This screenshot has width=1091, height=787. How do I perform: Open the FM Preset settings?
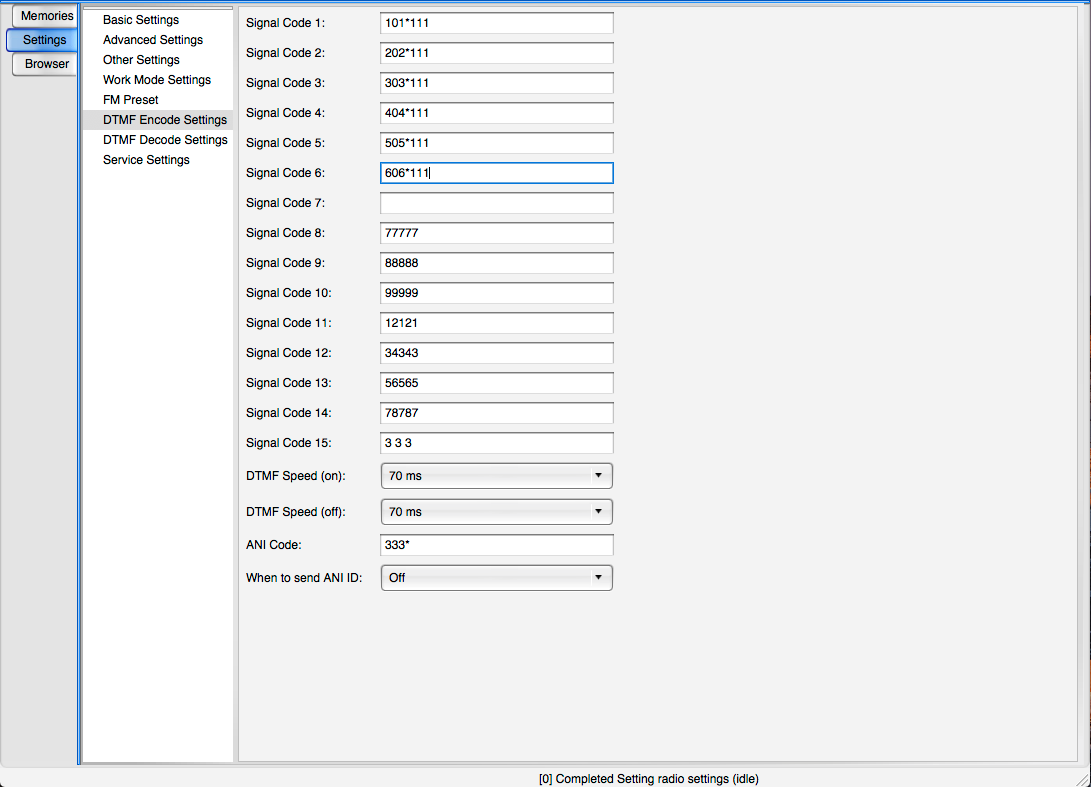(131, 100)
